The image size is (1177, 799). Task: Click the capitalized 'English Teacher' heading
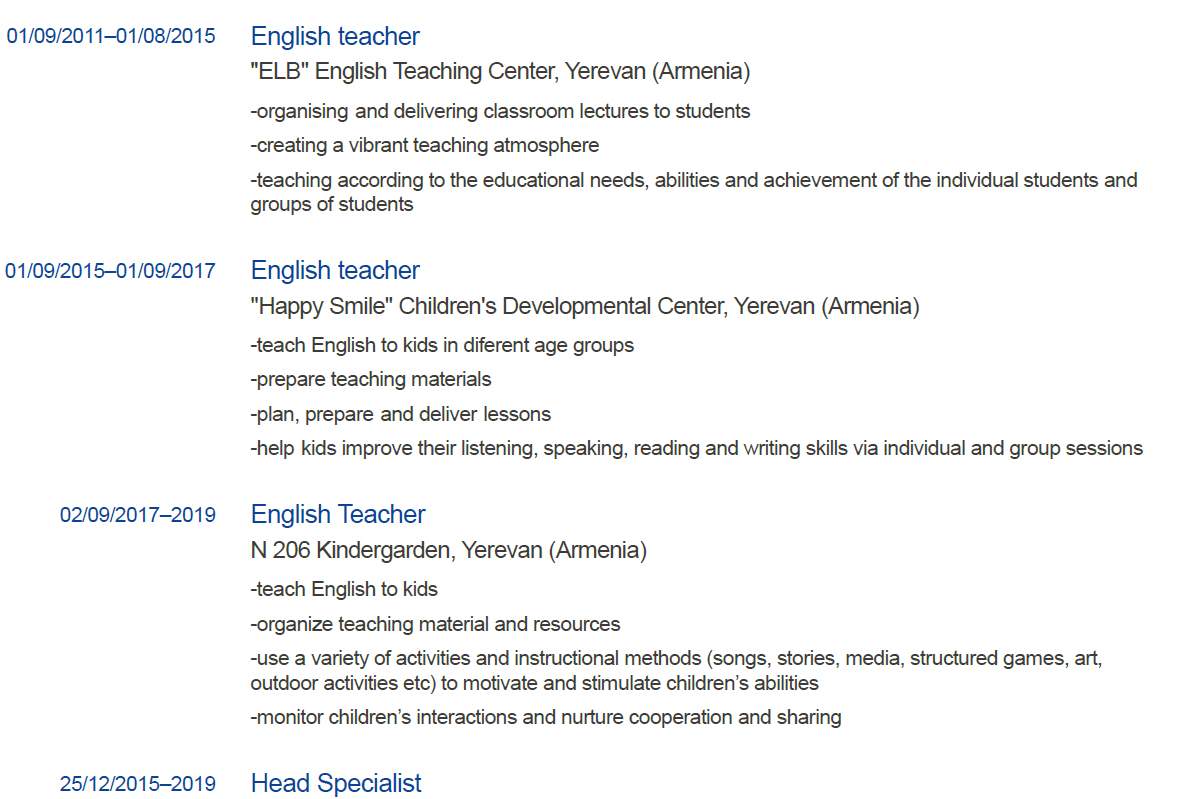[x=338, y=514]
